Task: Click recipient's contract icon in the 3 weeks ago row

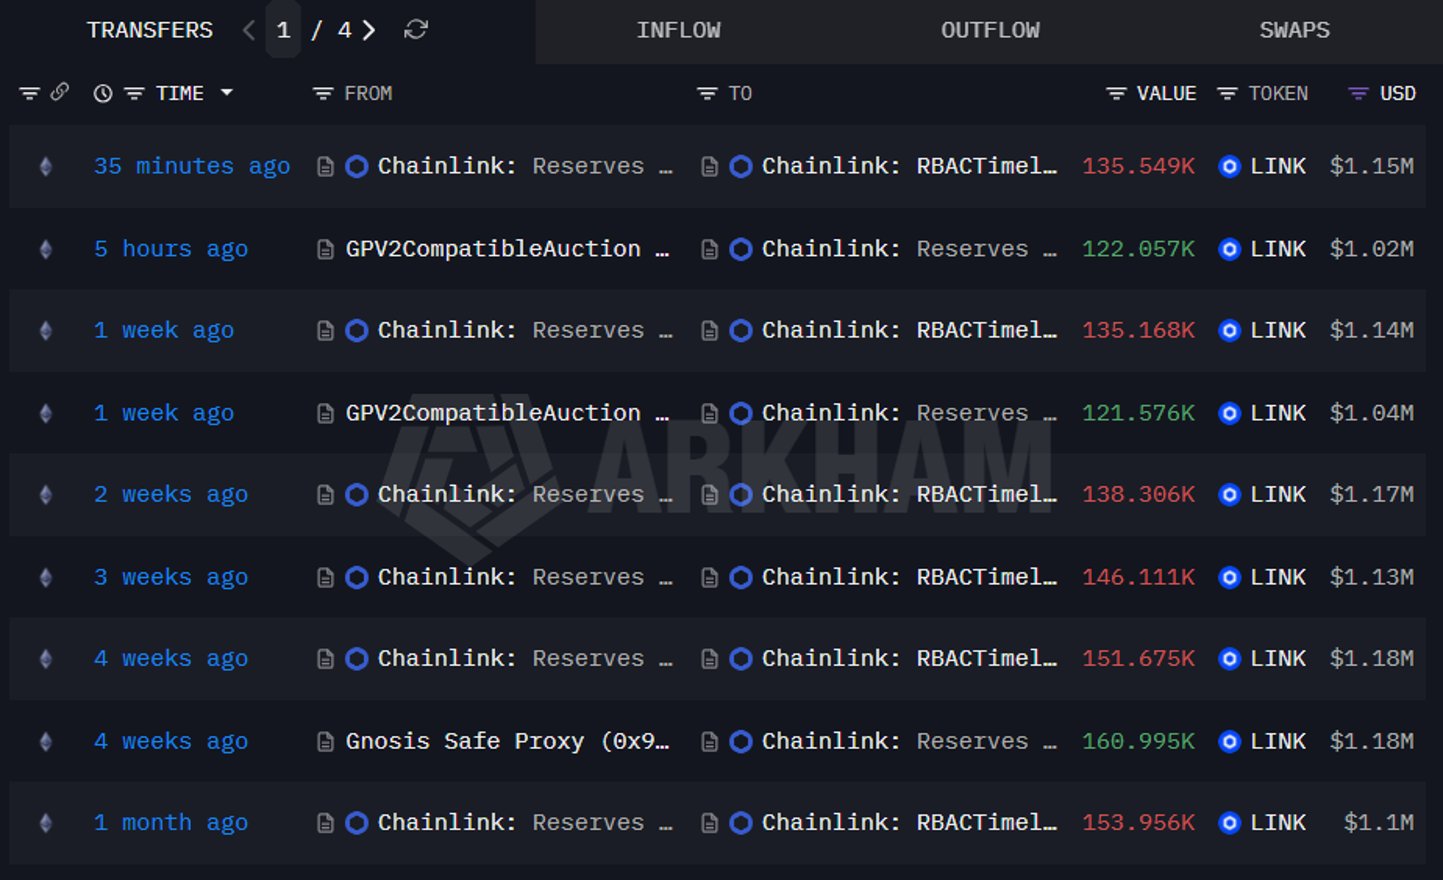Action: [709, 577]
